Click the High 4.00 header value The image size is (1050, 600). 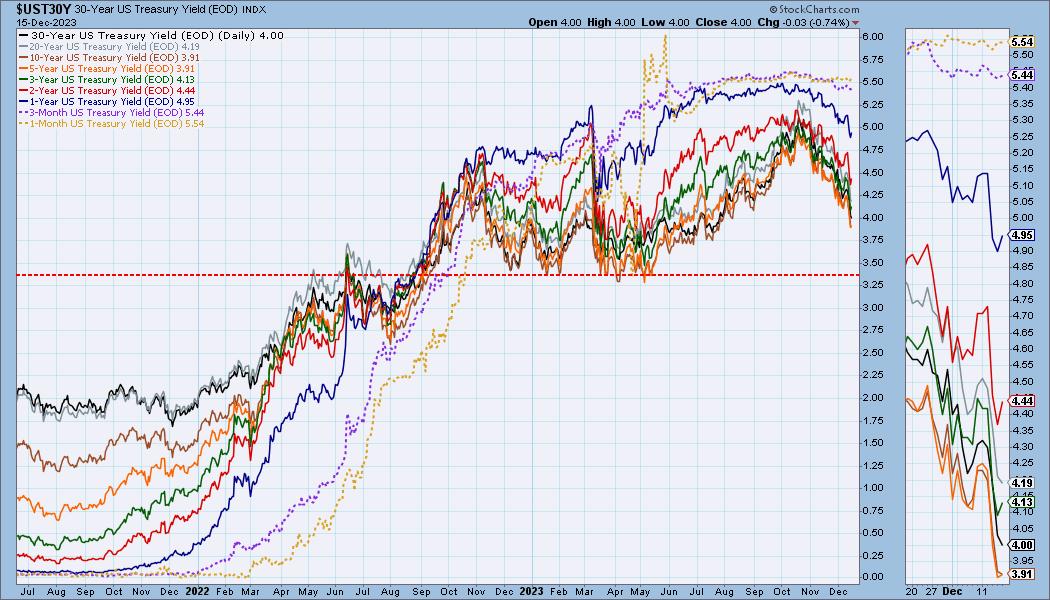611,22
